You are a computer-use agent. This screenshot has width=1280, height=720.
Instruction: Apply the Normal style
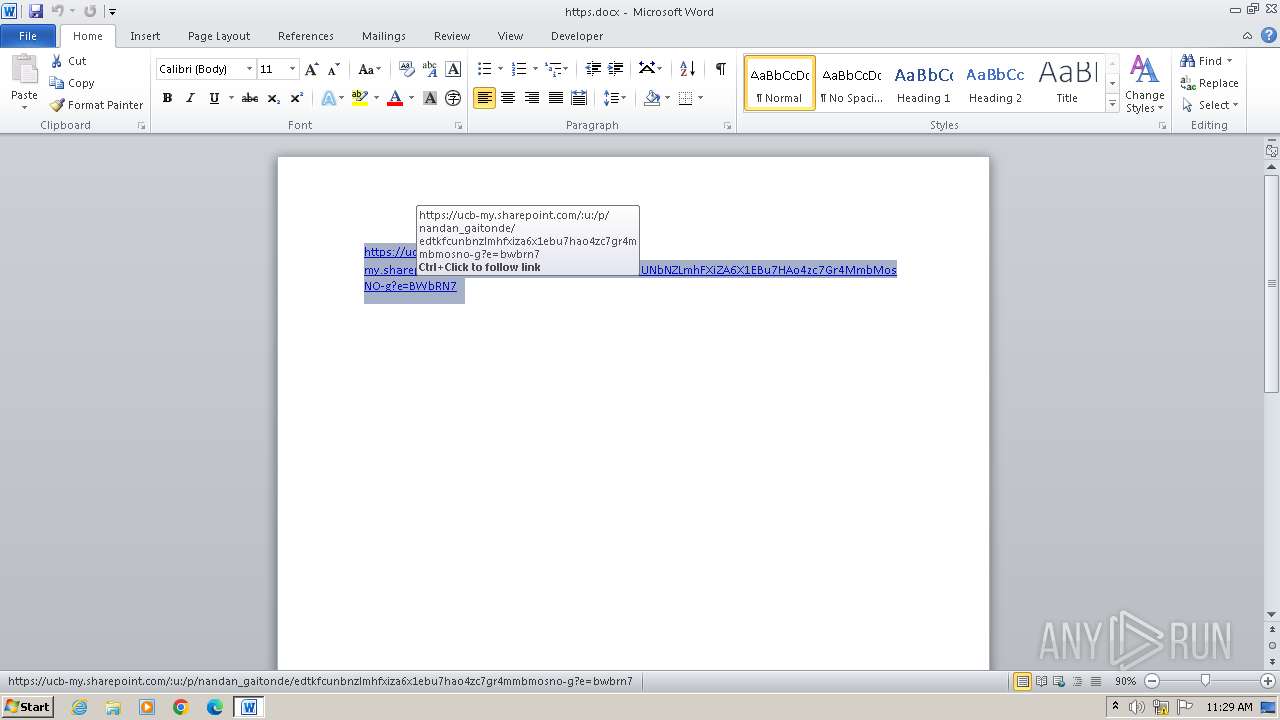(x=780, y=83)
